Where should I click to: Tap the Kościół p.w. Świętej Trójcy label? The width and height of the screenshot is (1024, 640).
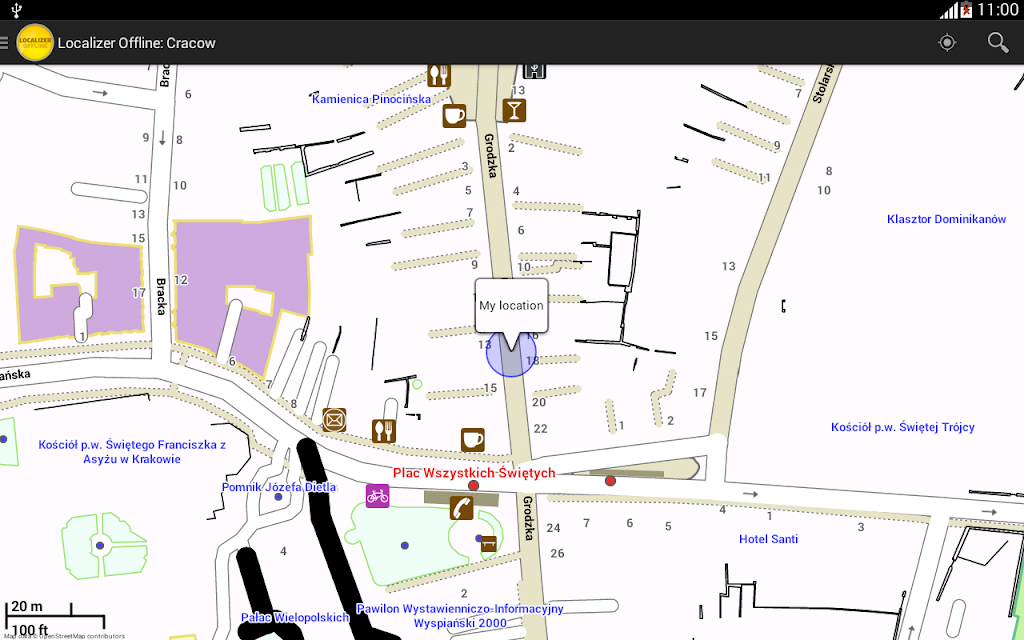point(903,427)
